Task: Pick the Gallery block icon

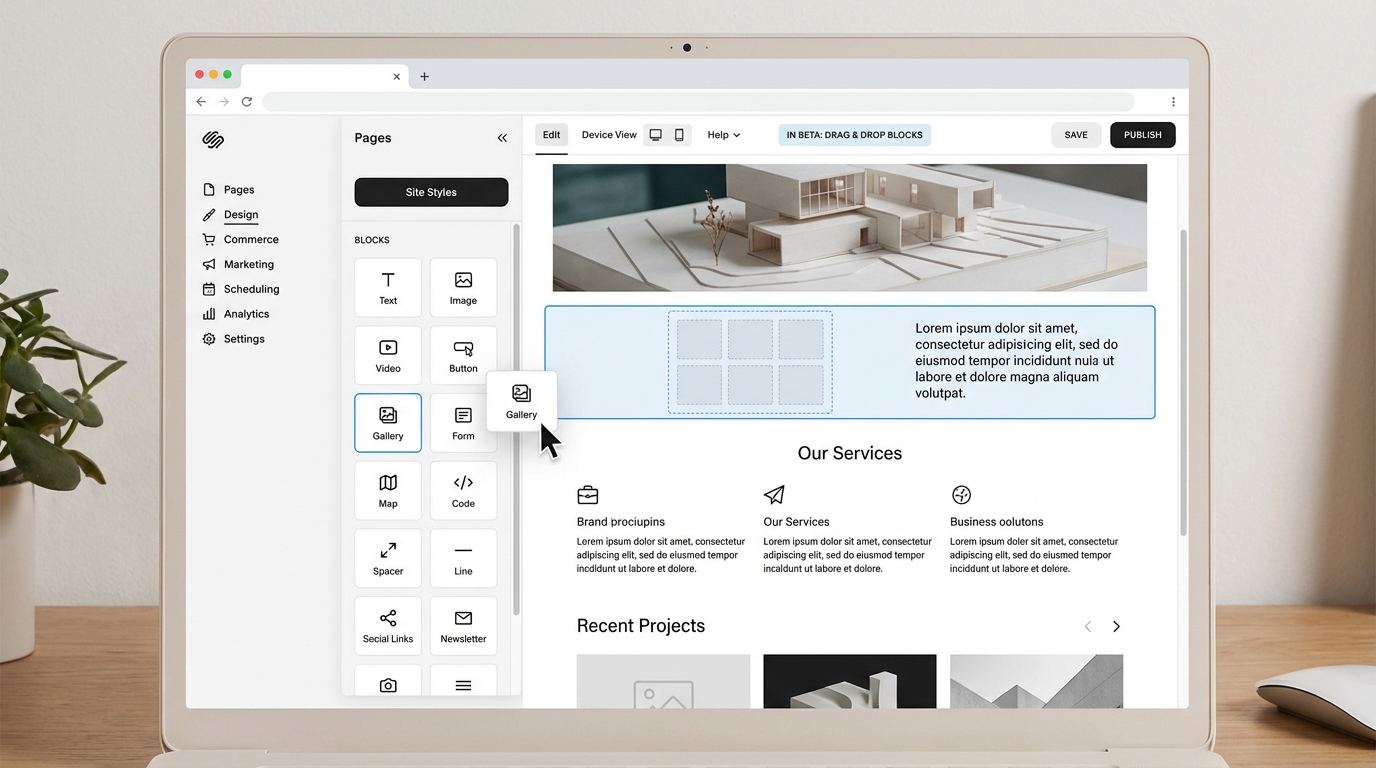Action: [387, 422]
